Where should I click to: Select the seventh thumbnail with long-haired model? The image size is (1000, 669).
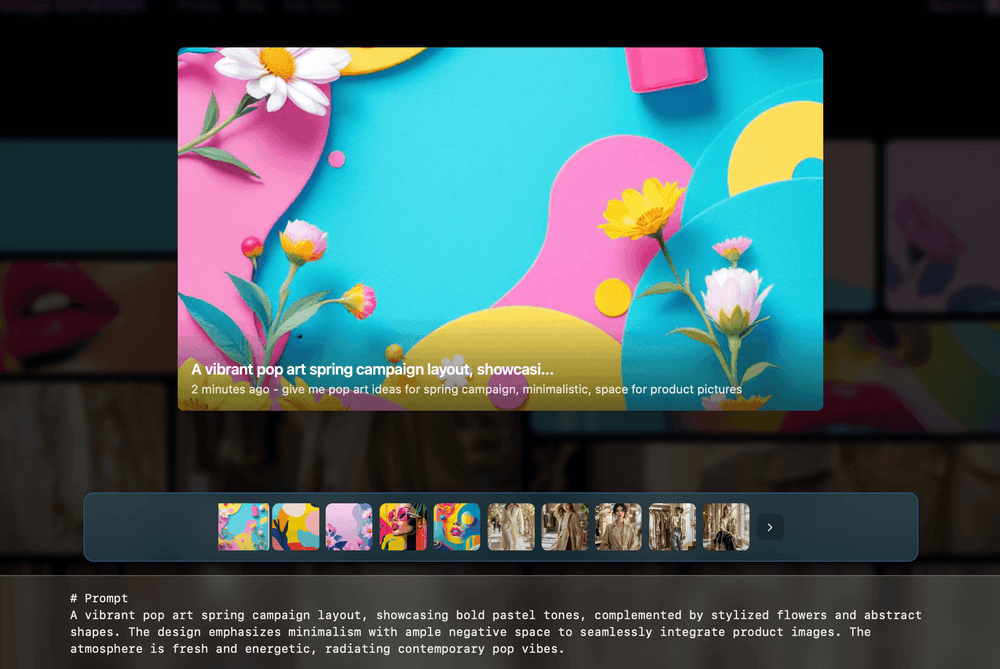[x=565, y=527]
